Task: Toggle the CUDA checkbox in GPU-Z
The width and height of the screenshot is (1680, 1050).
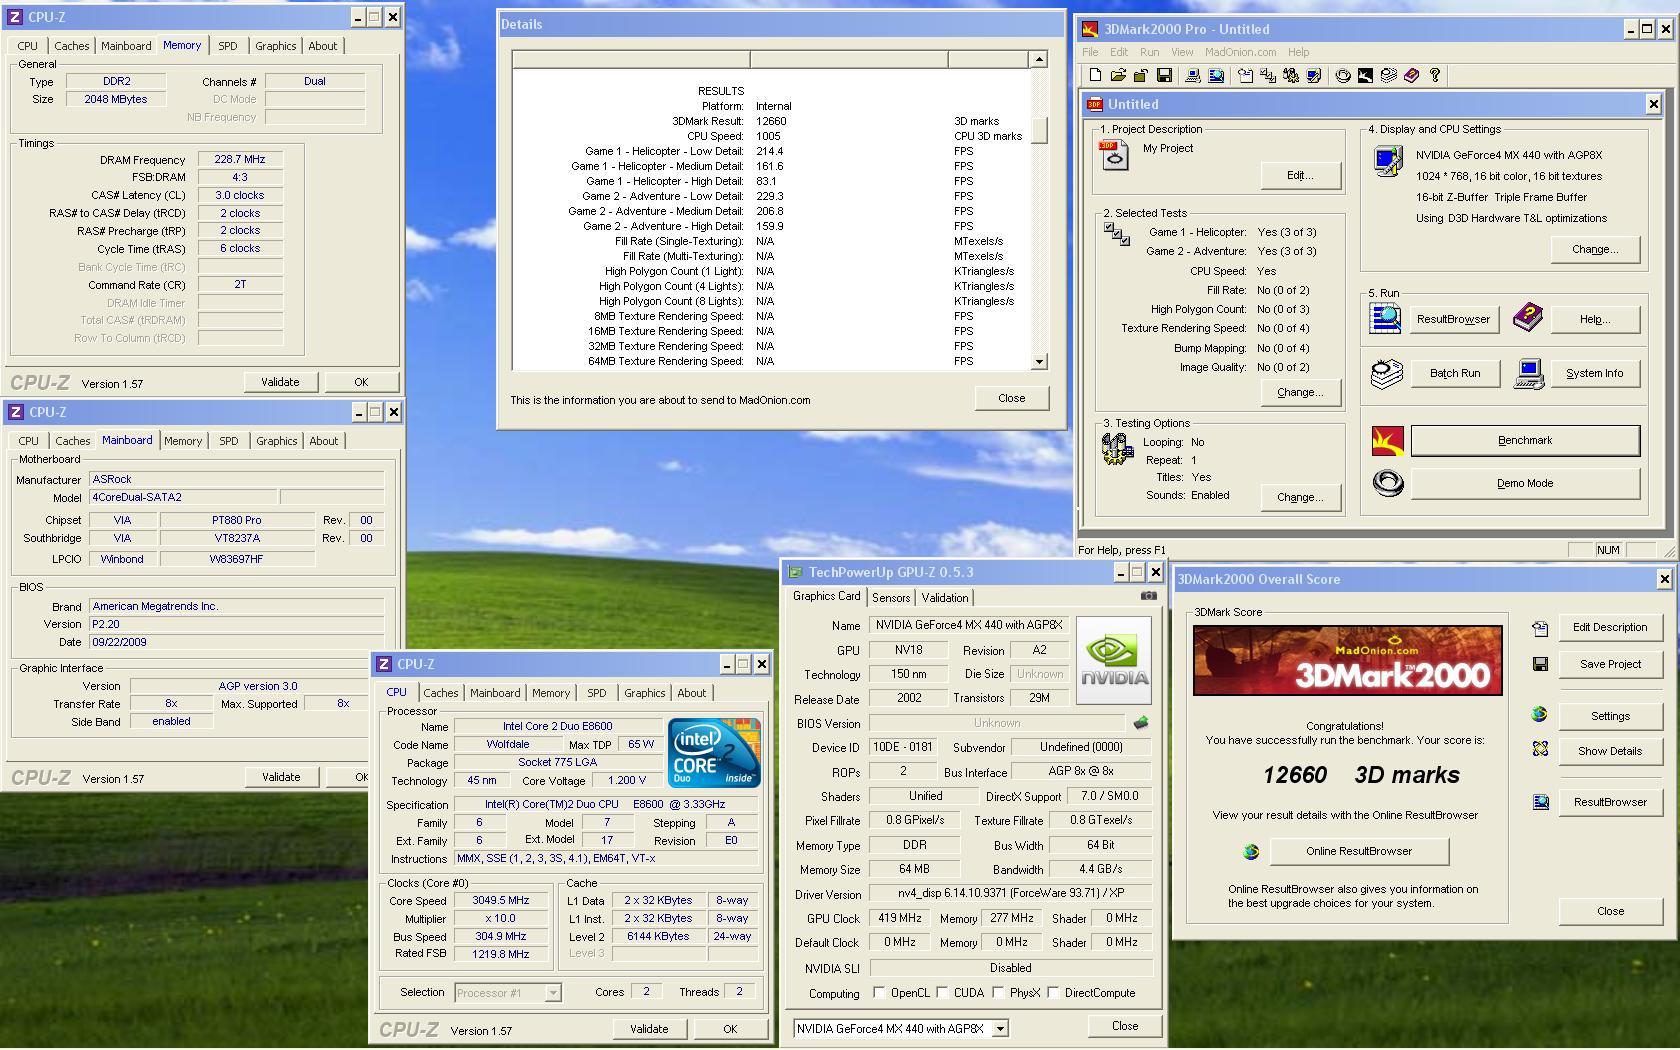Action: (942, 993)
